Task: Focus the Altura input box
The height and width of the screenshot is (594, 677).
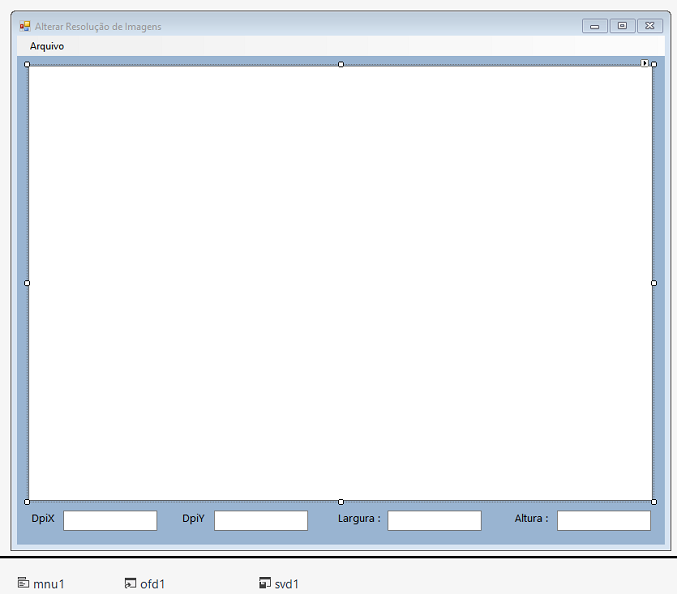Action: (604, 520)
